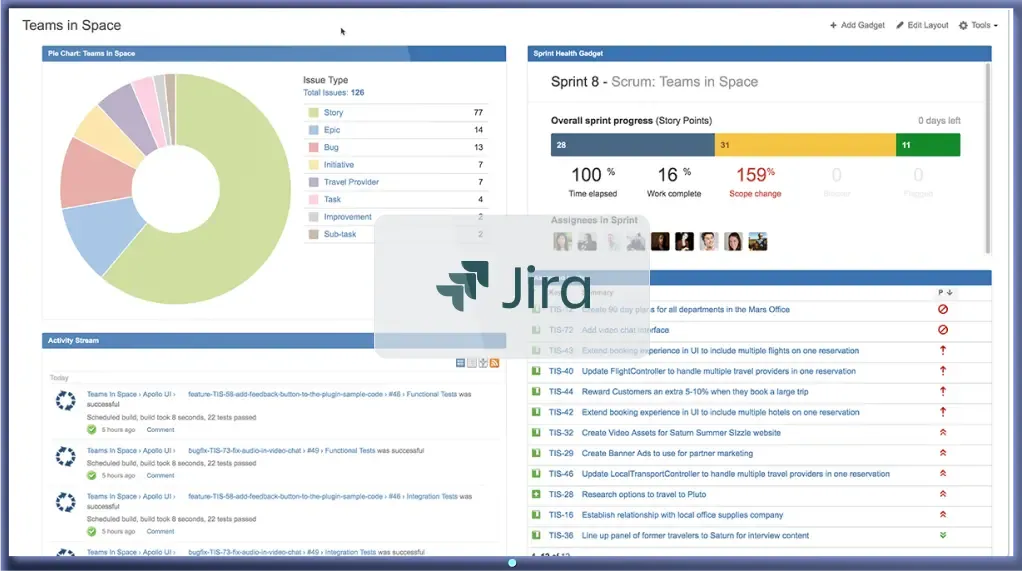Click the story type icon for TIS-36

[536, 535]
